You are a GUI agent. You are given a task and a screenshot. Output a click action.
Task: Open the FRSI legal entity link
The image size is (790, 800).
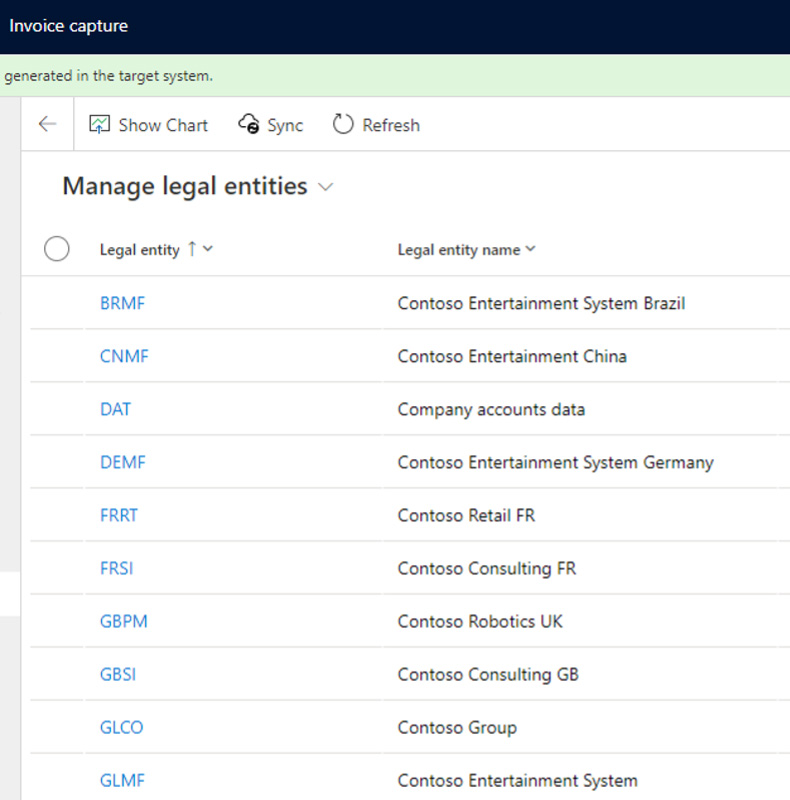(117, 568)
